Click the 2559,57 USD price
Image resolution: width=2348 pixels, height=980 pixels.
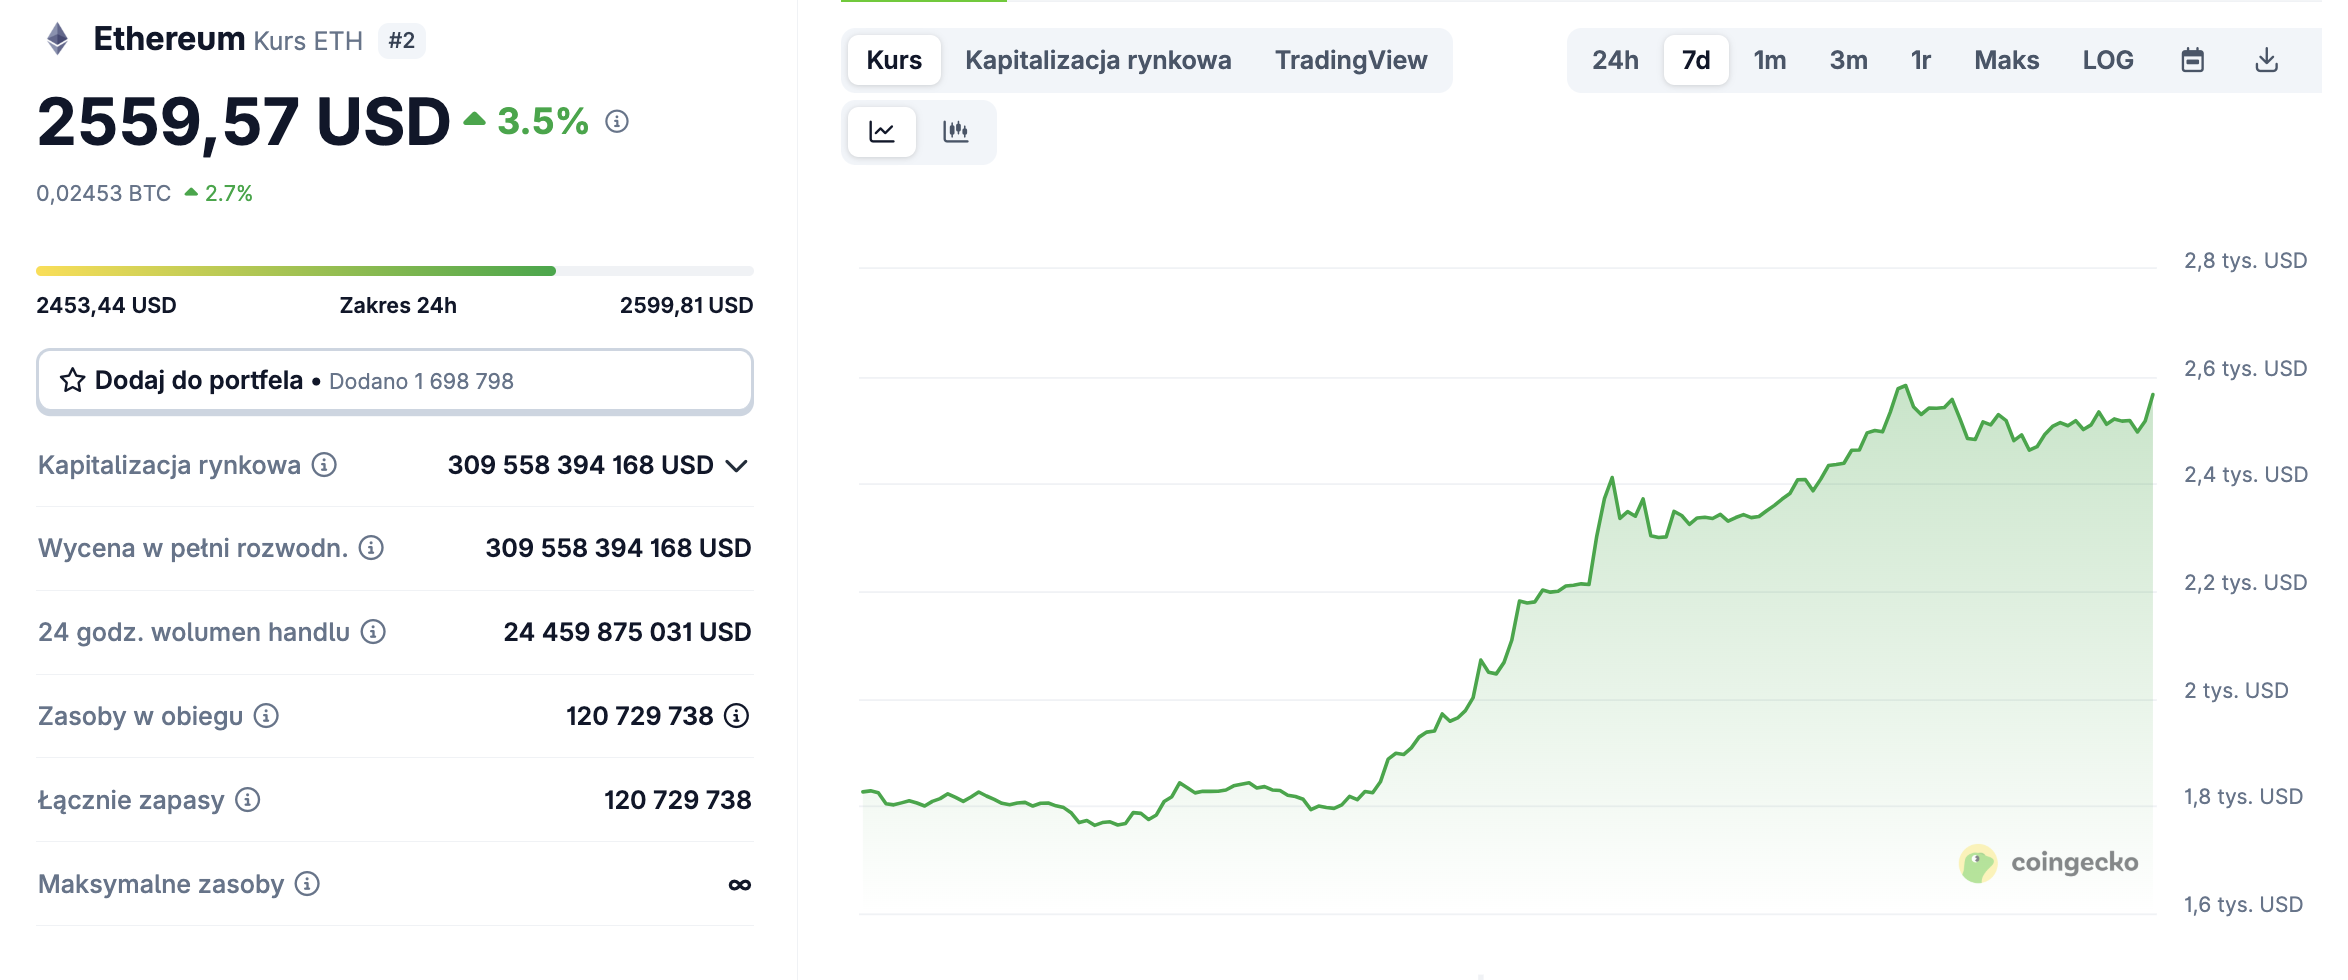pos(243,122)
